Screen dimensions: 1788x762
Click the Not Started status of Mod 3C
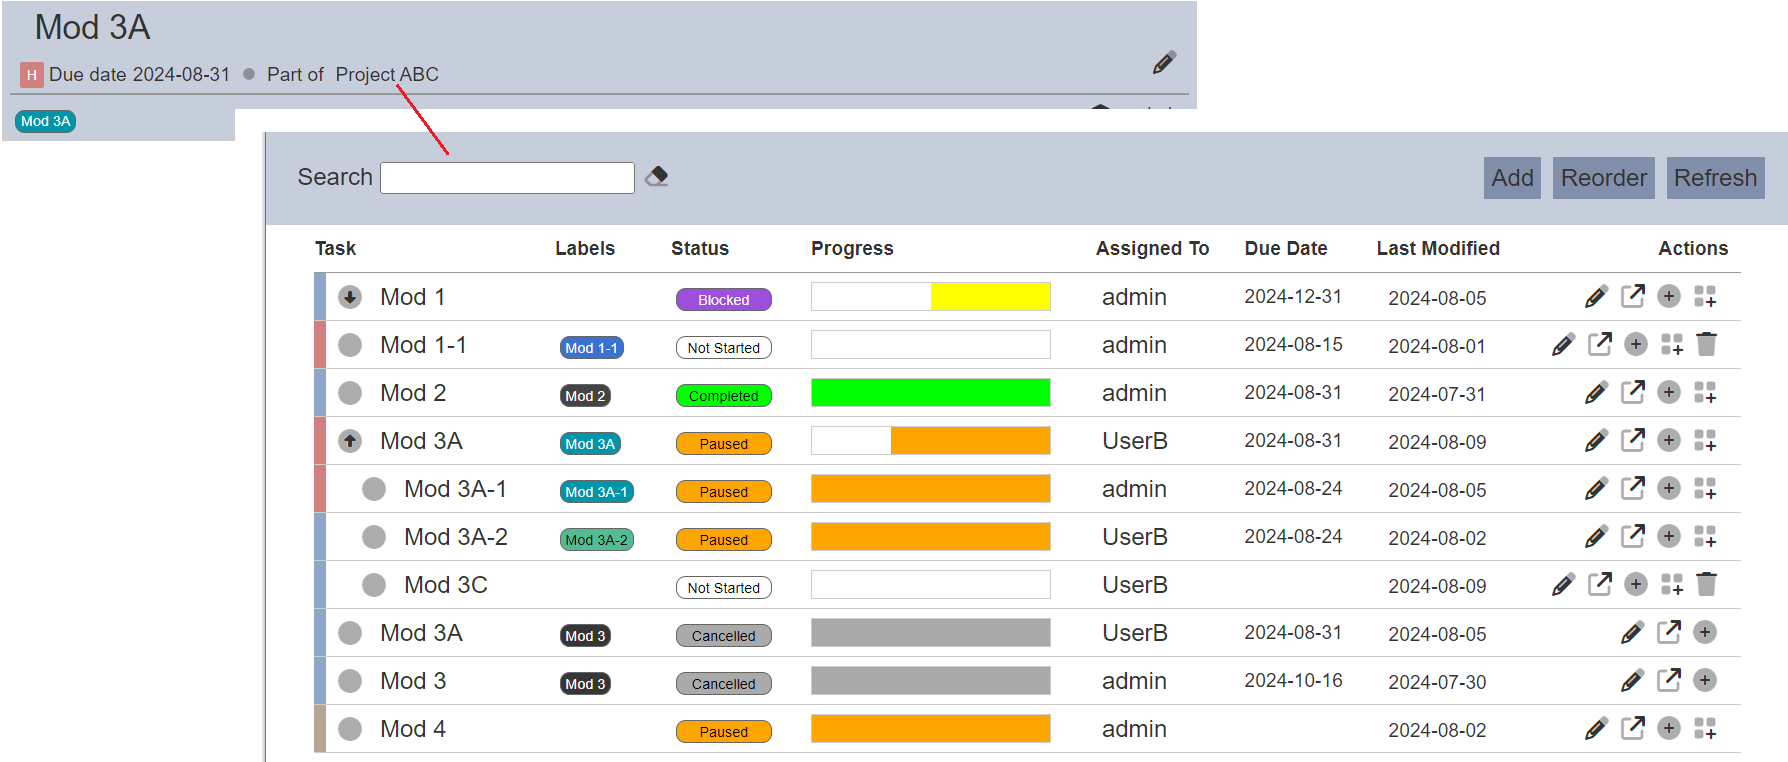724,588
